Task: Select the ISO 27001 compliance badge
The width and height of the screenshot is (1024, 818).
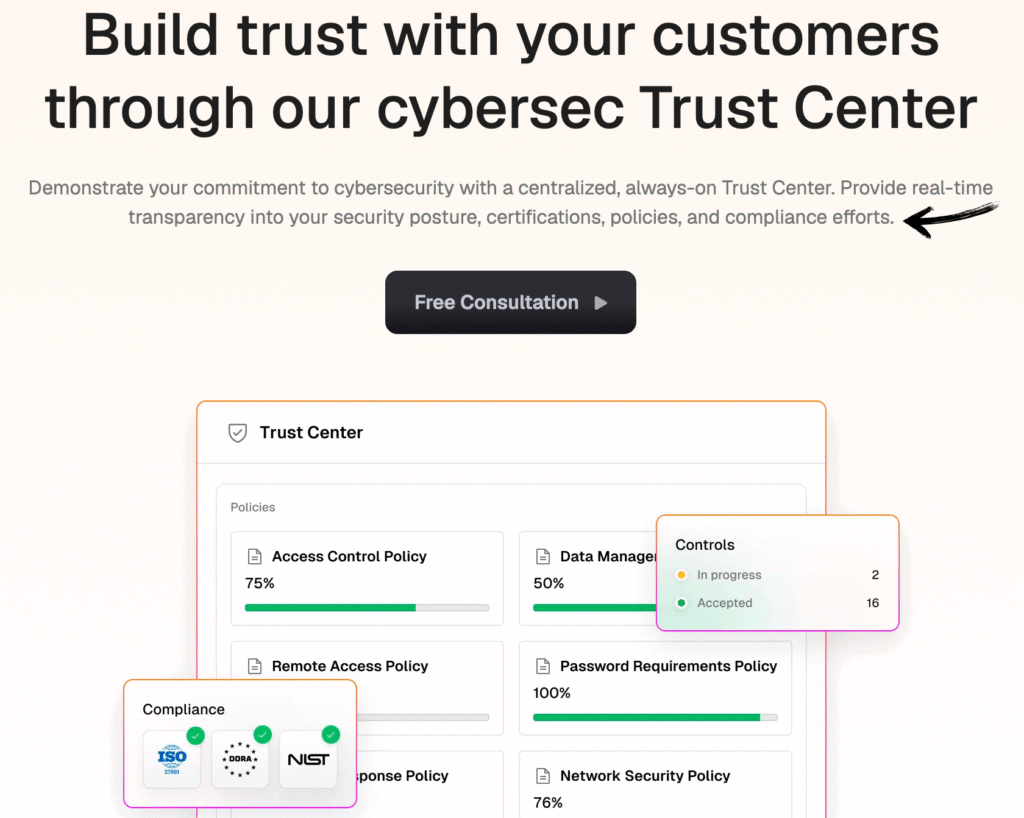Action: [x=172, y=759]
